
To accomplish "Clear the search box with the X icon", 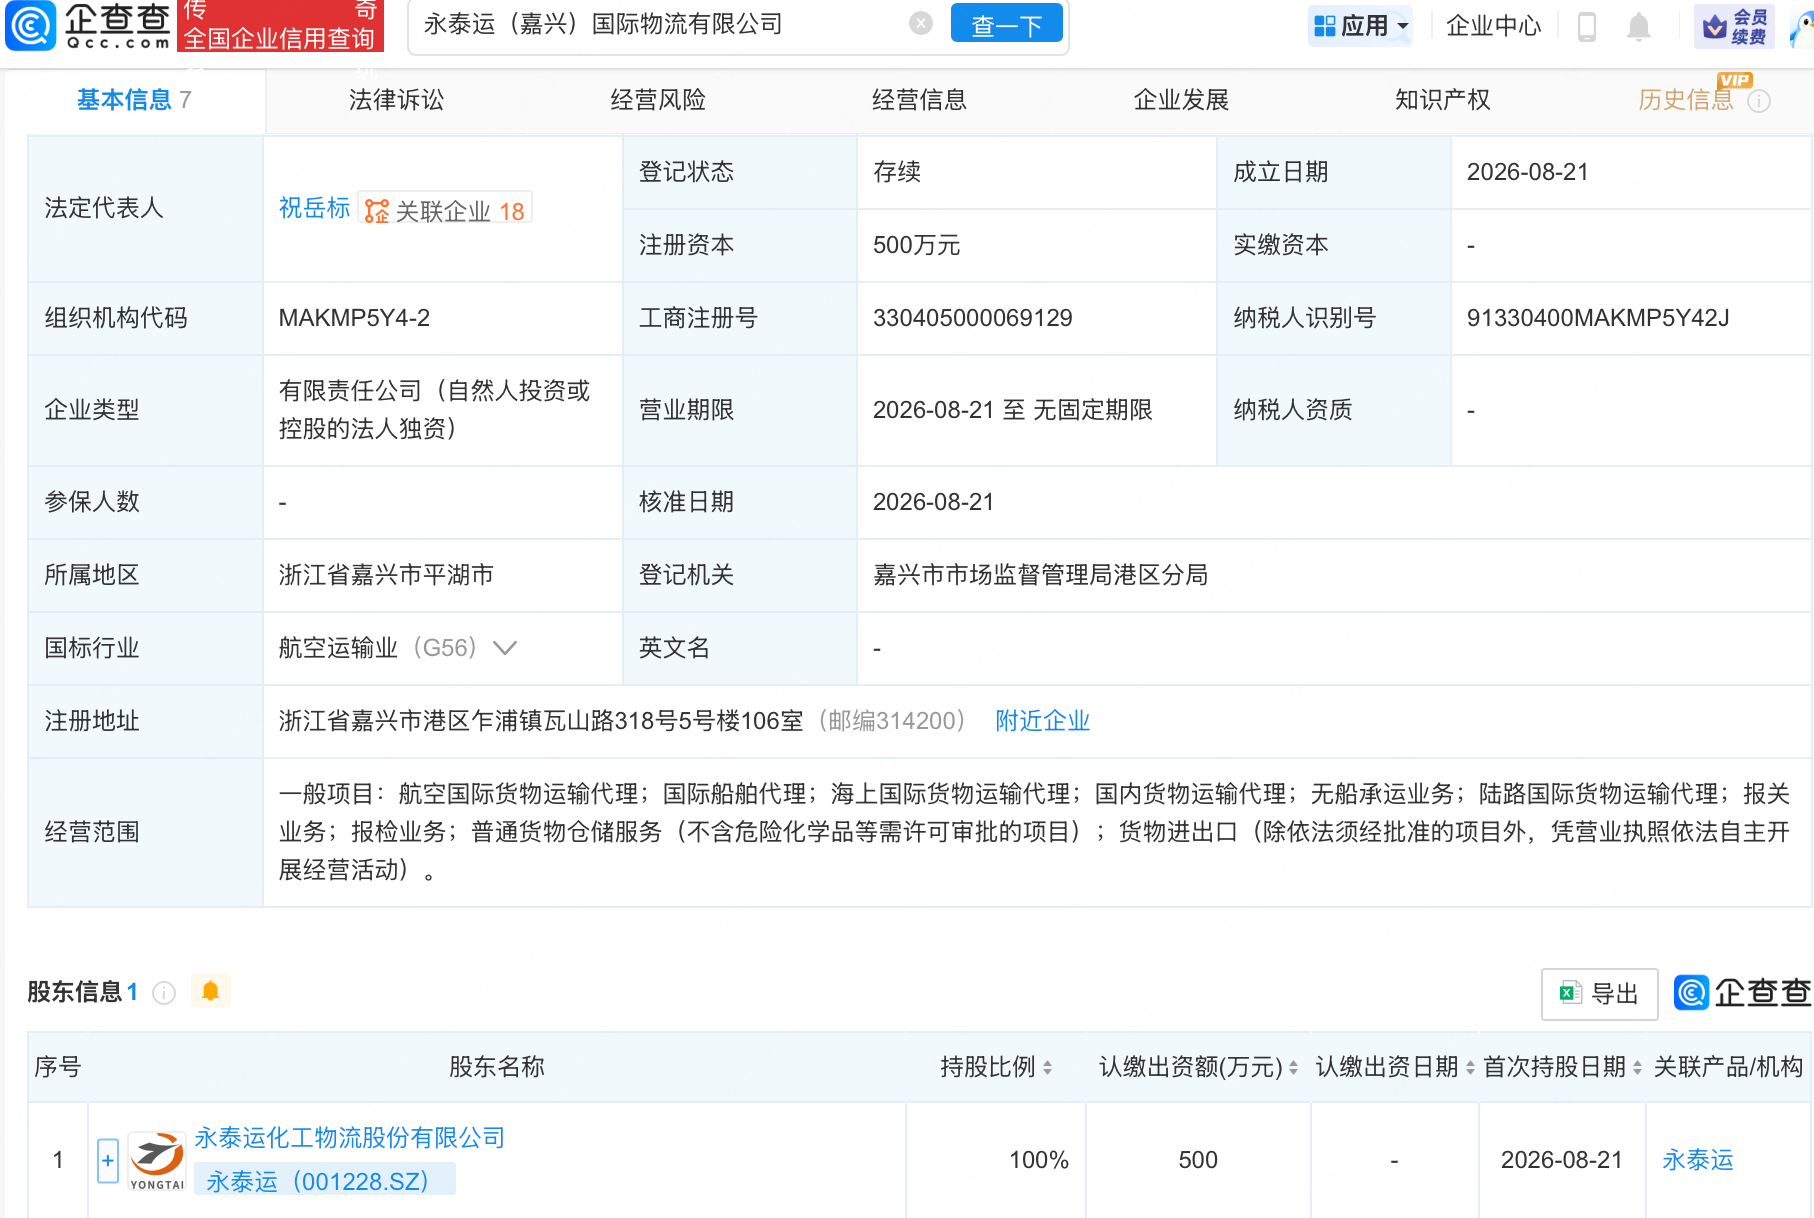I will pos(921,23).
